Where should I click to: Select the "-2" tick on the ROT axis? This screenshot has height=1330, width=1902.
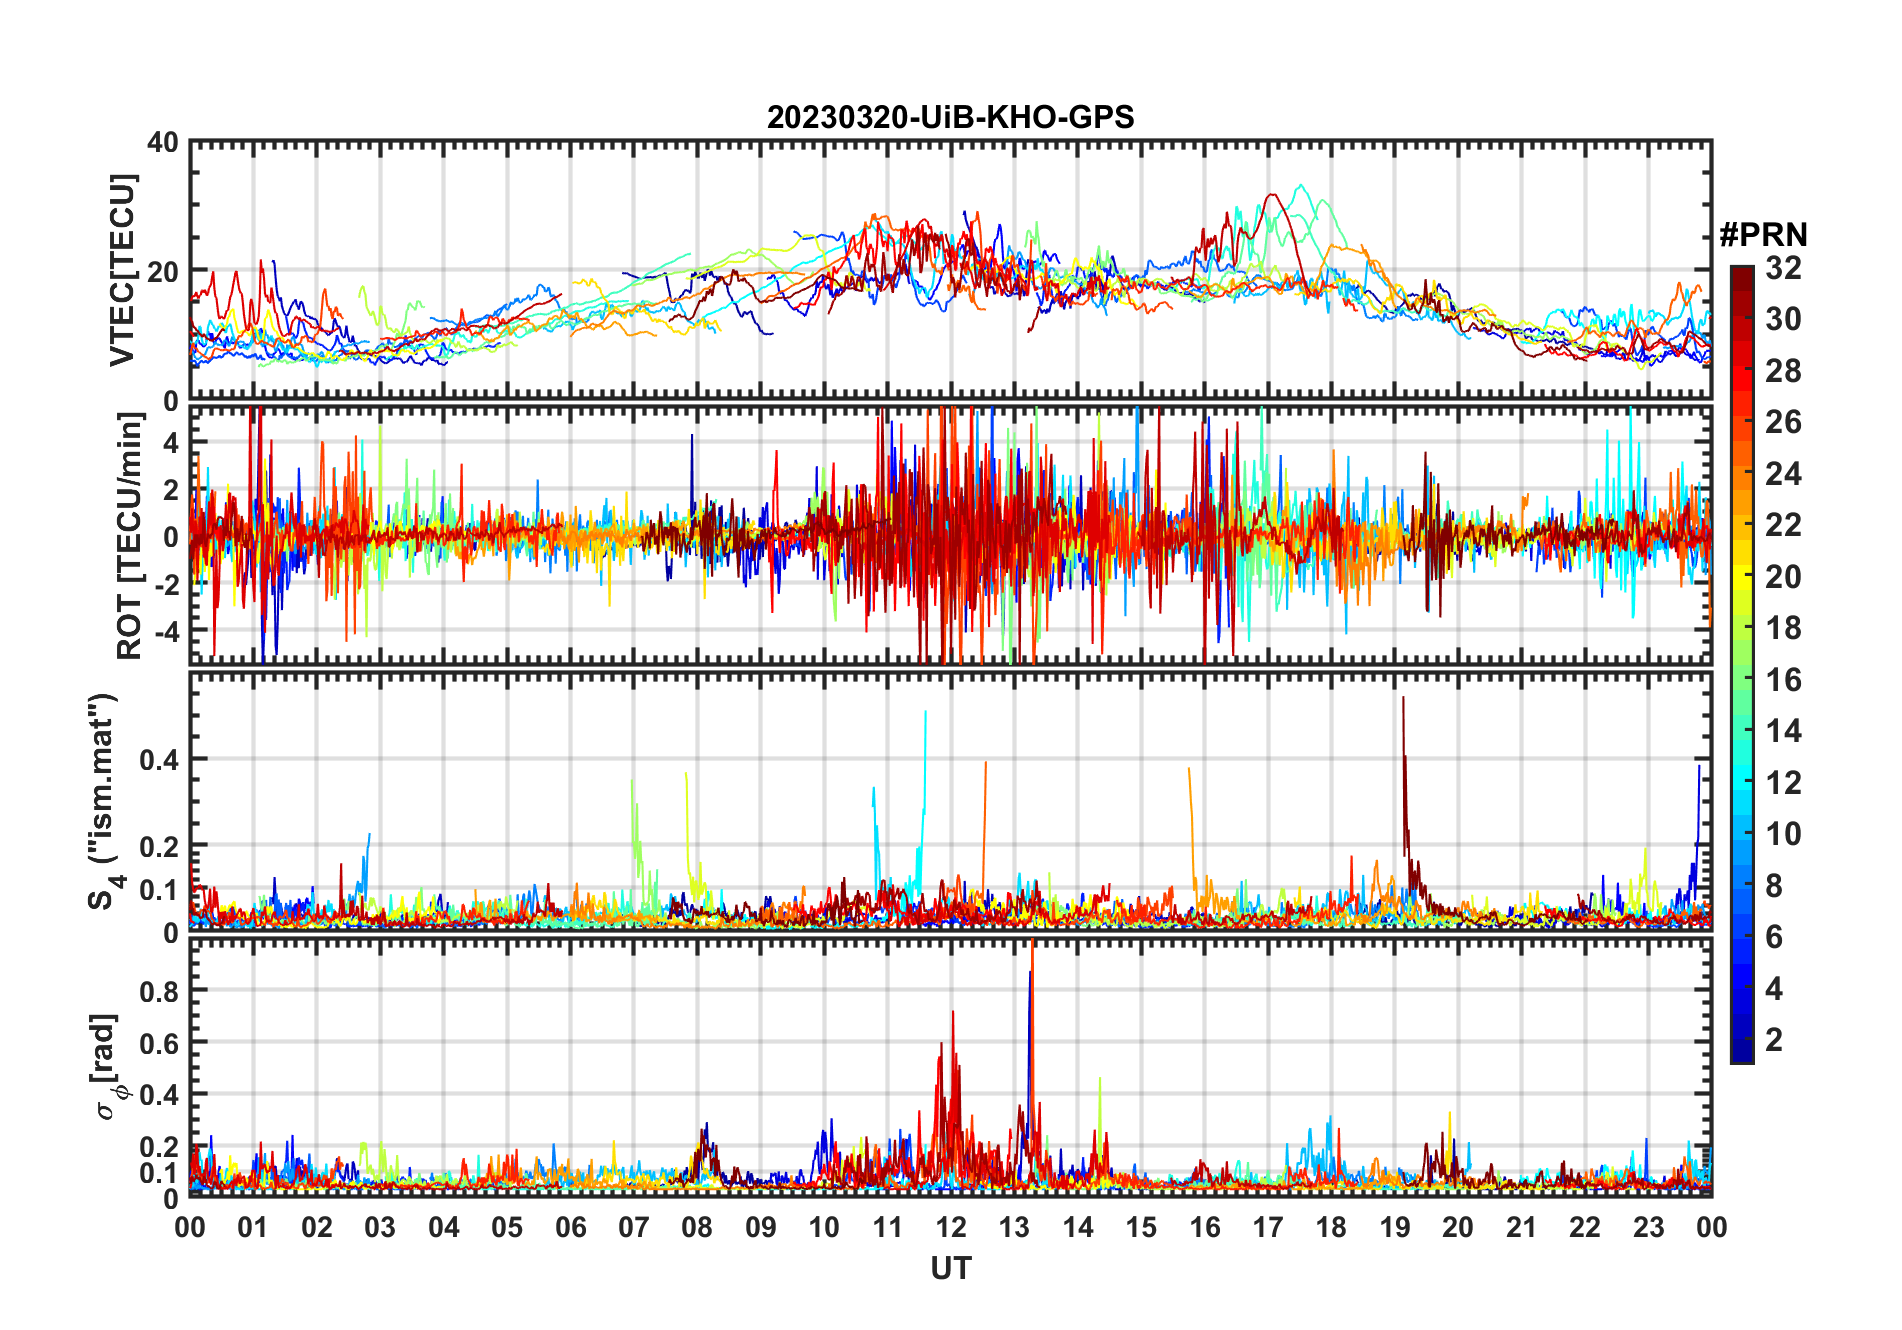[x=165, y=585]
